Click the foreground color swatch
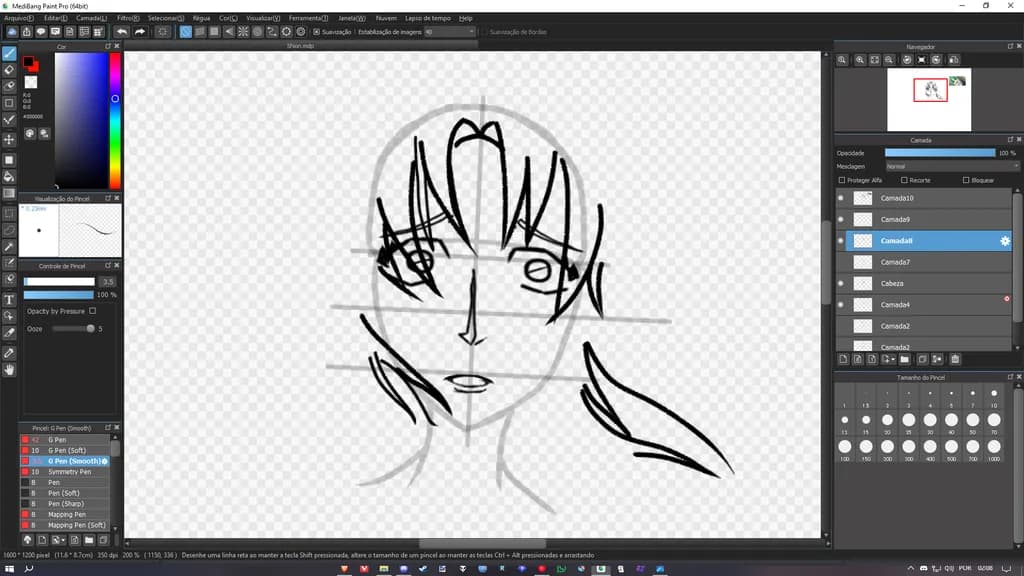Viewport: 1024px width, 576px height. [x=28, y=62]
